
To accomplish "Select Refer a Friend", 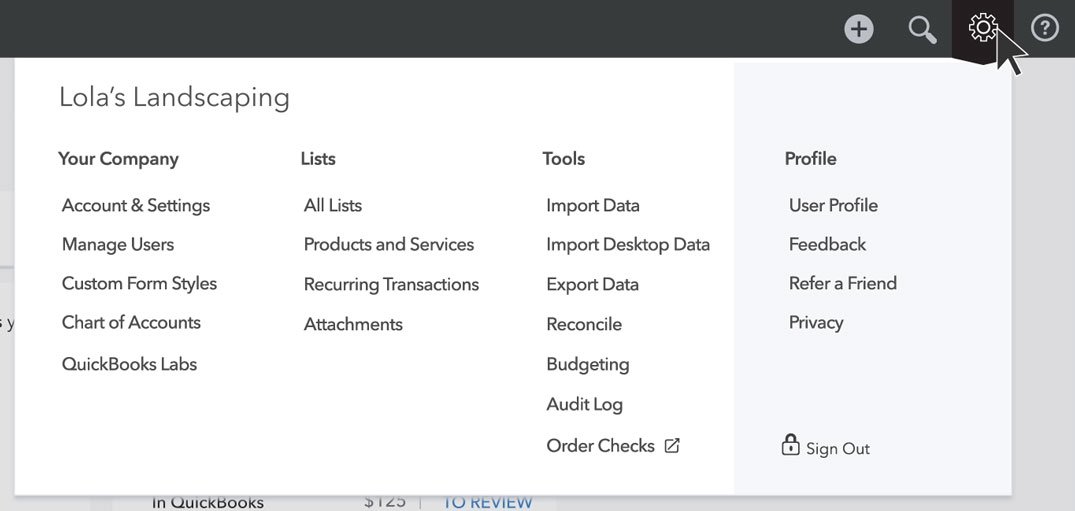I will point(843,284).
